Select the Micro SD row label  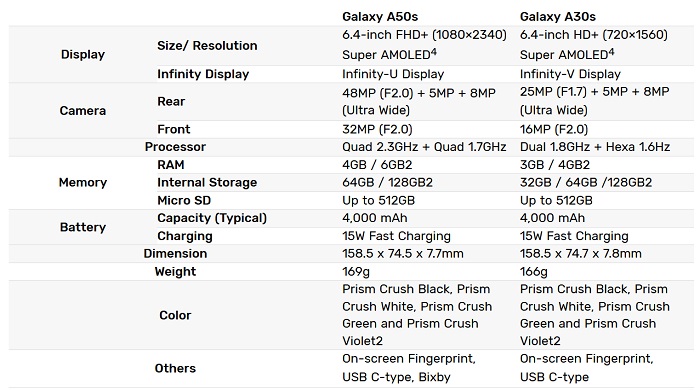pos(184,200)
